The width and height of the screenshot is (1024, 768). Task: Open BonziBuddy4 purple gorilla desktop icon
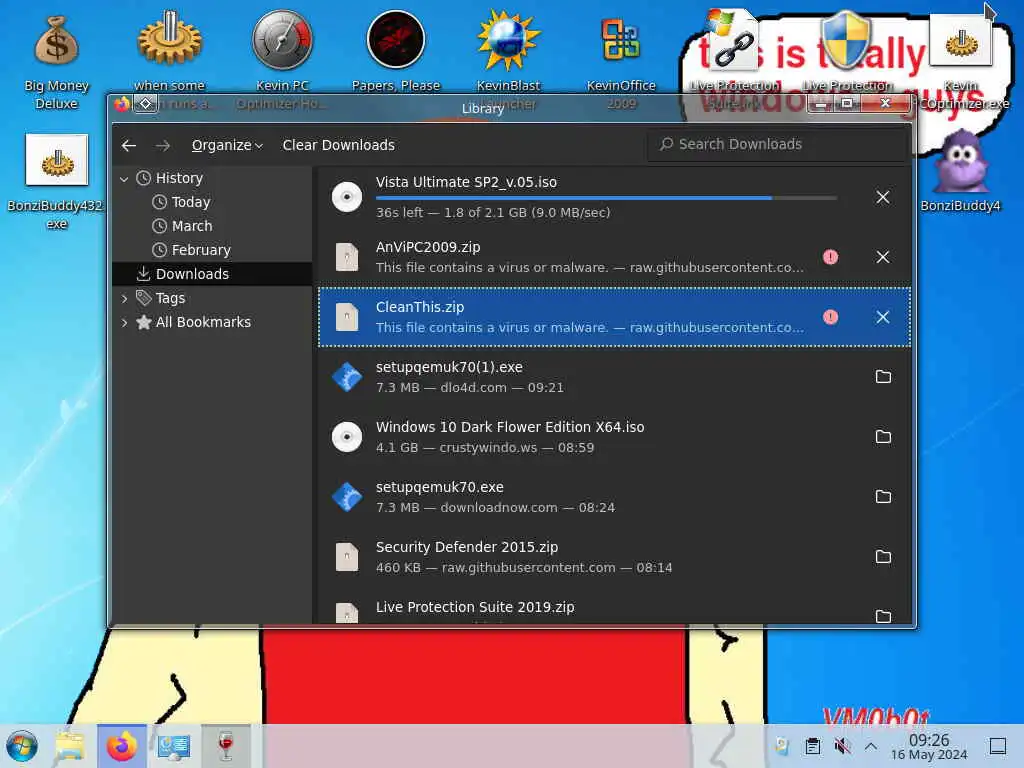pos(960,171)
